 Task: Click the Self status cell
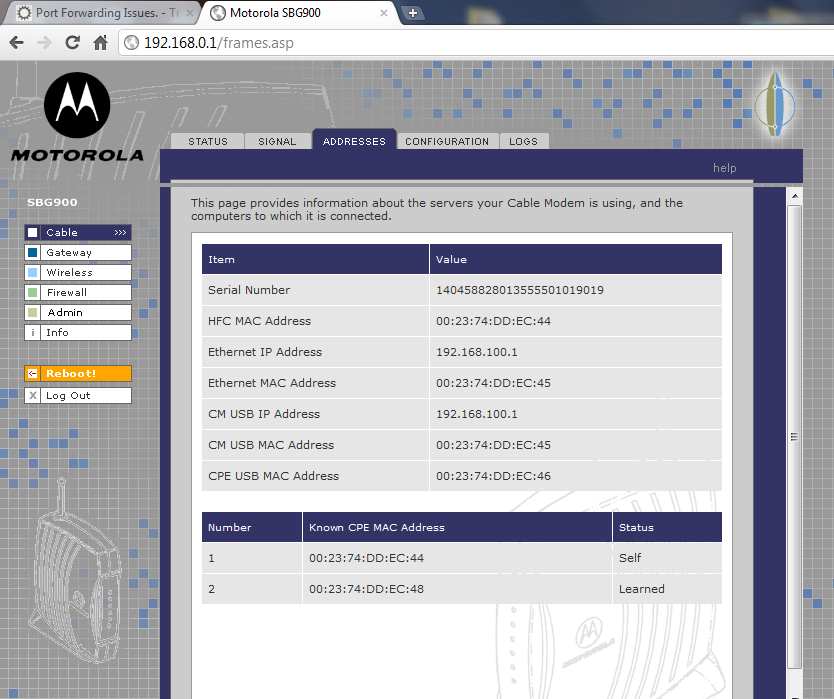(667, 558)
